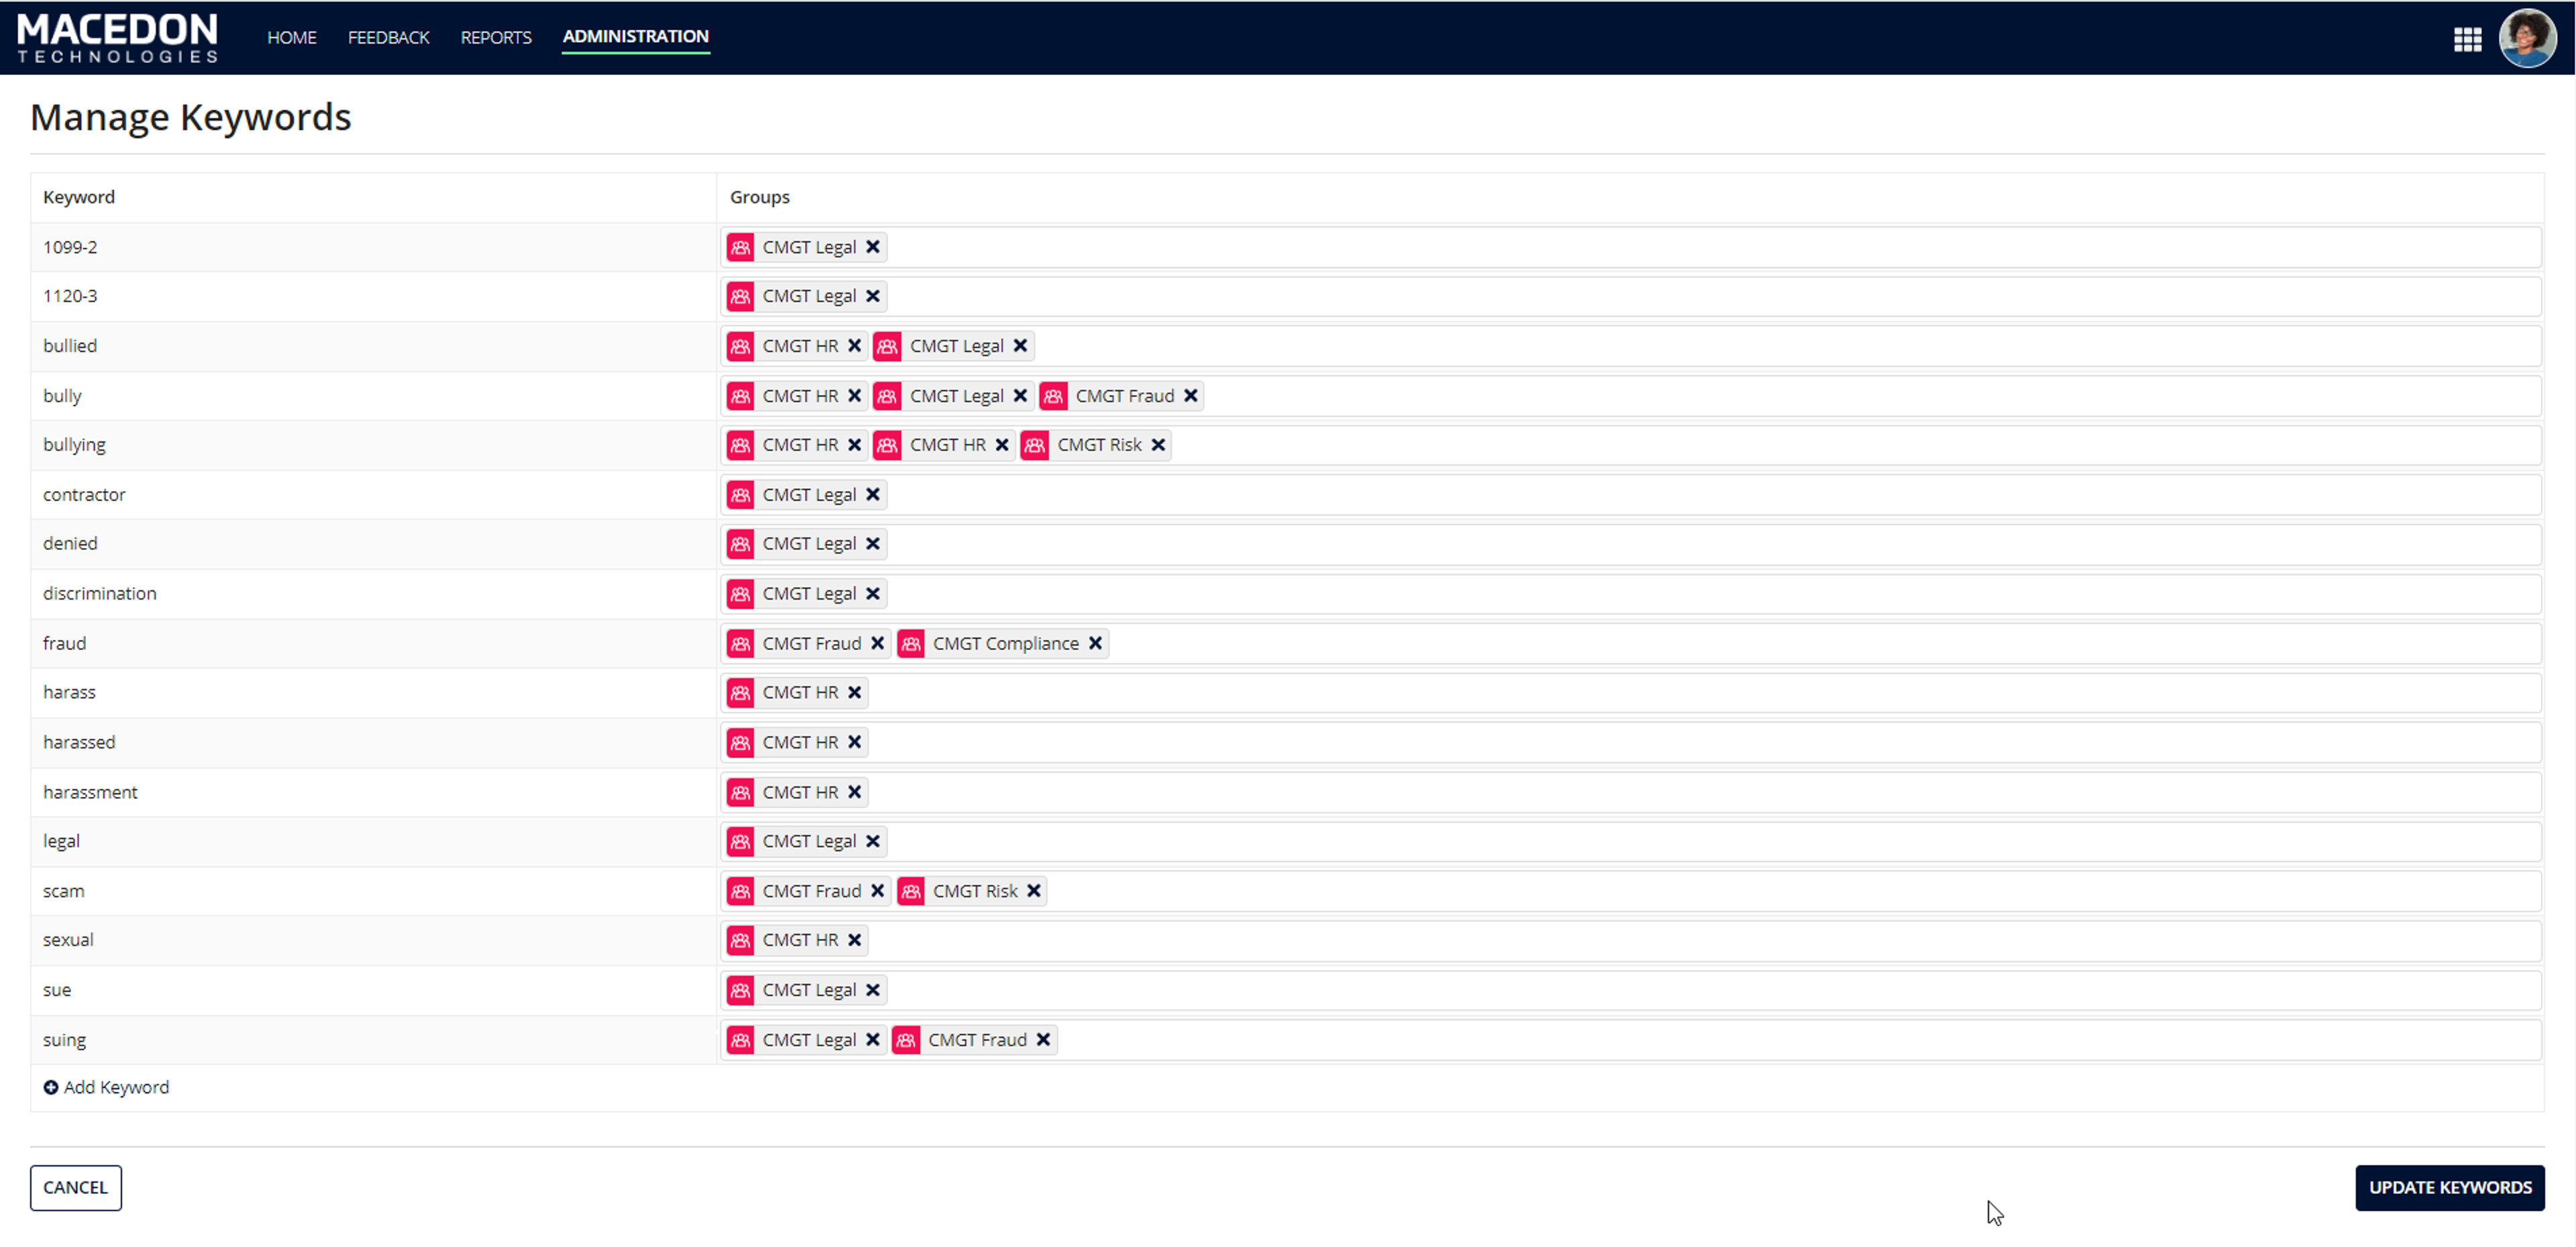Viewport: 2576px width, 1247px height.
Task: Click the plus icon beside Add Keyword
Action: point(51,1088)
